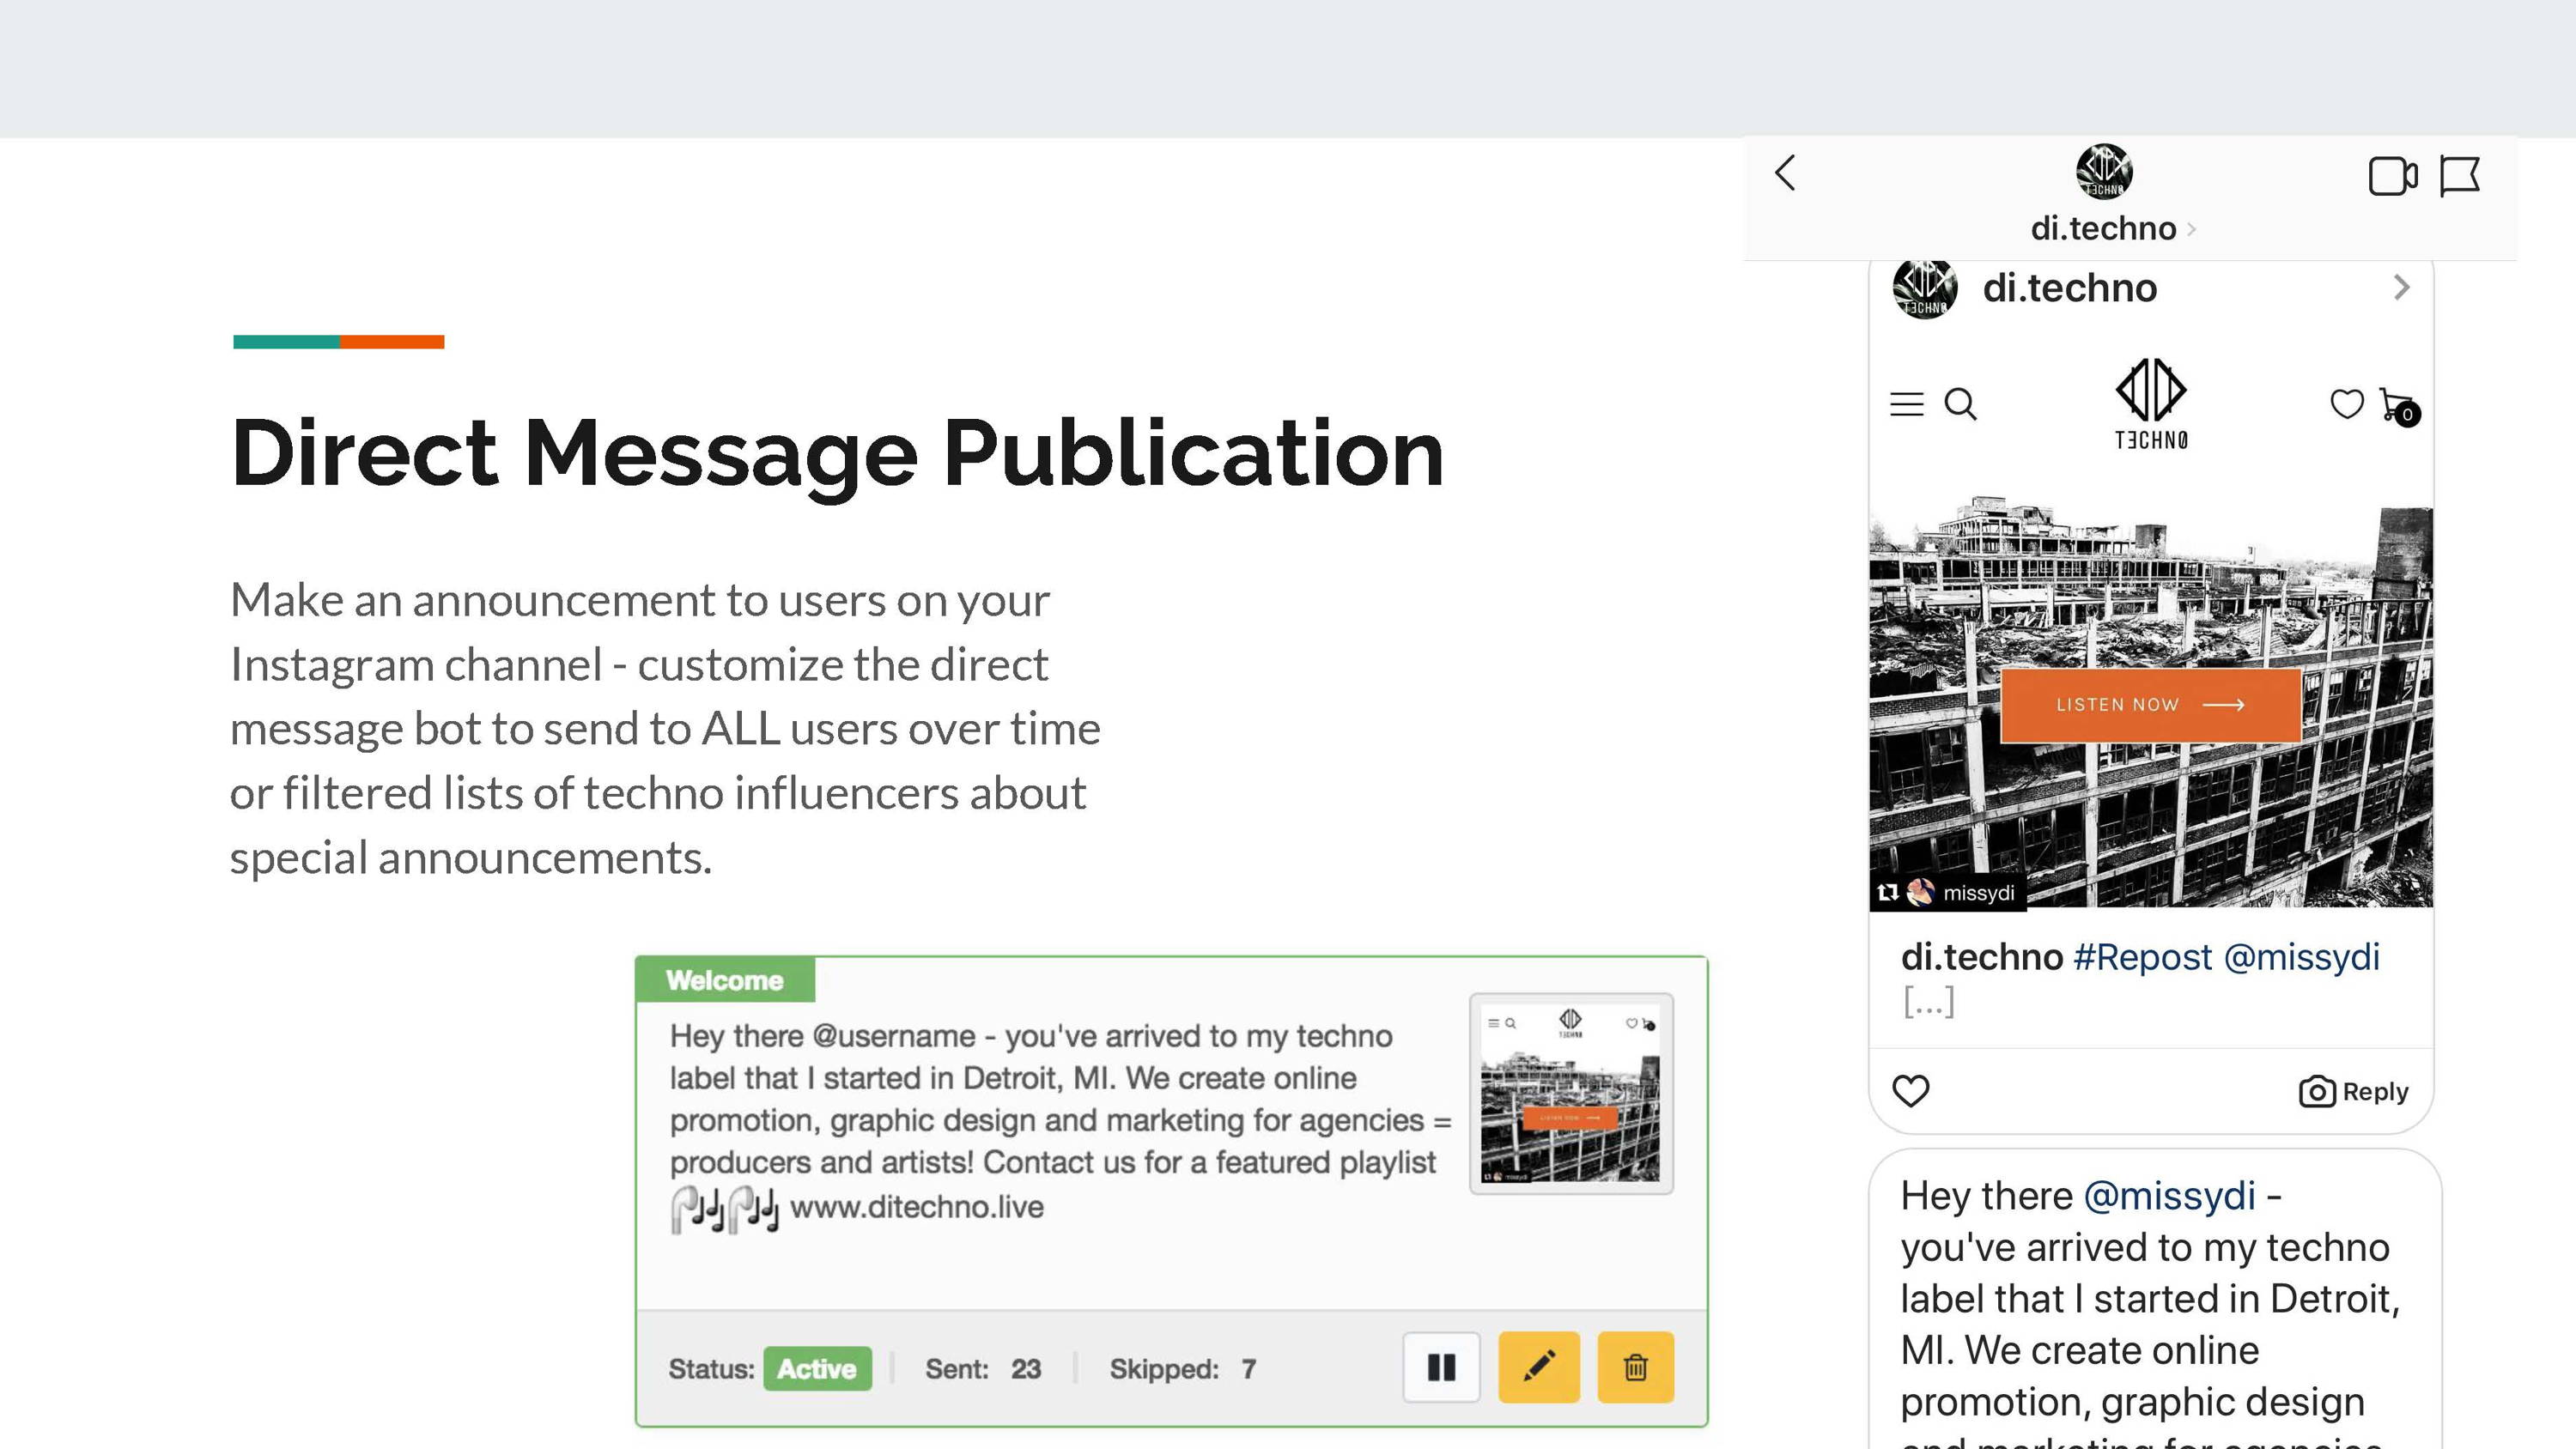2576x1449 pixels.
Task: Delete the Welcome message with trash icon
Action: 1635,1367
